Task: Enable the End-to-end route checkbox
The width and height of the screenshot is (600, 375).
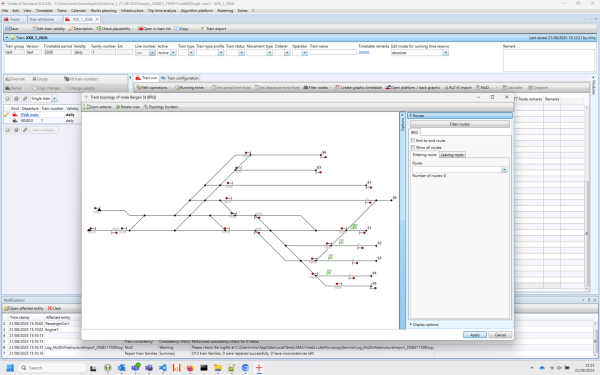Action: tap(413, 141)
